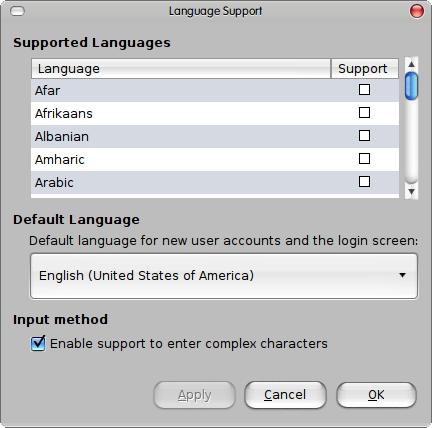Image resolution: width=432 pixels, height=428 pixels.
Task: Tick the Albanian support box
Action: 364,136
